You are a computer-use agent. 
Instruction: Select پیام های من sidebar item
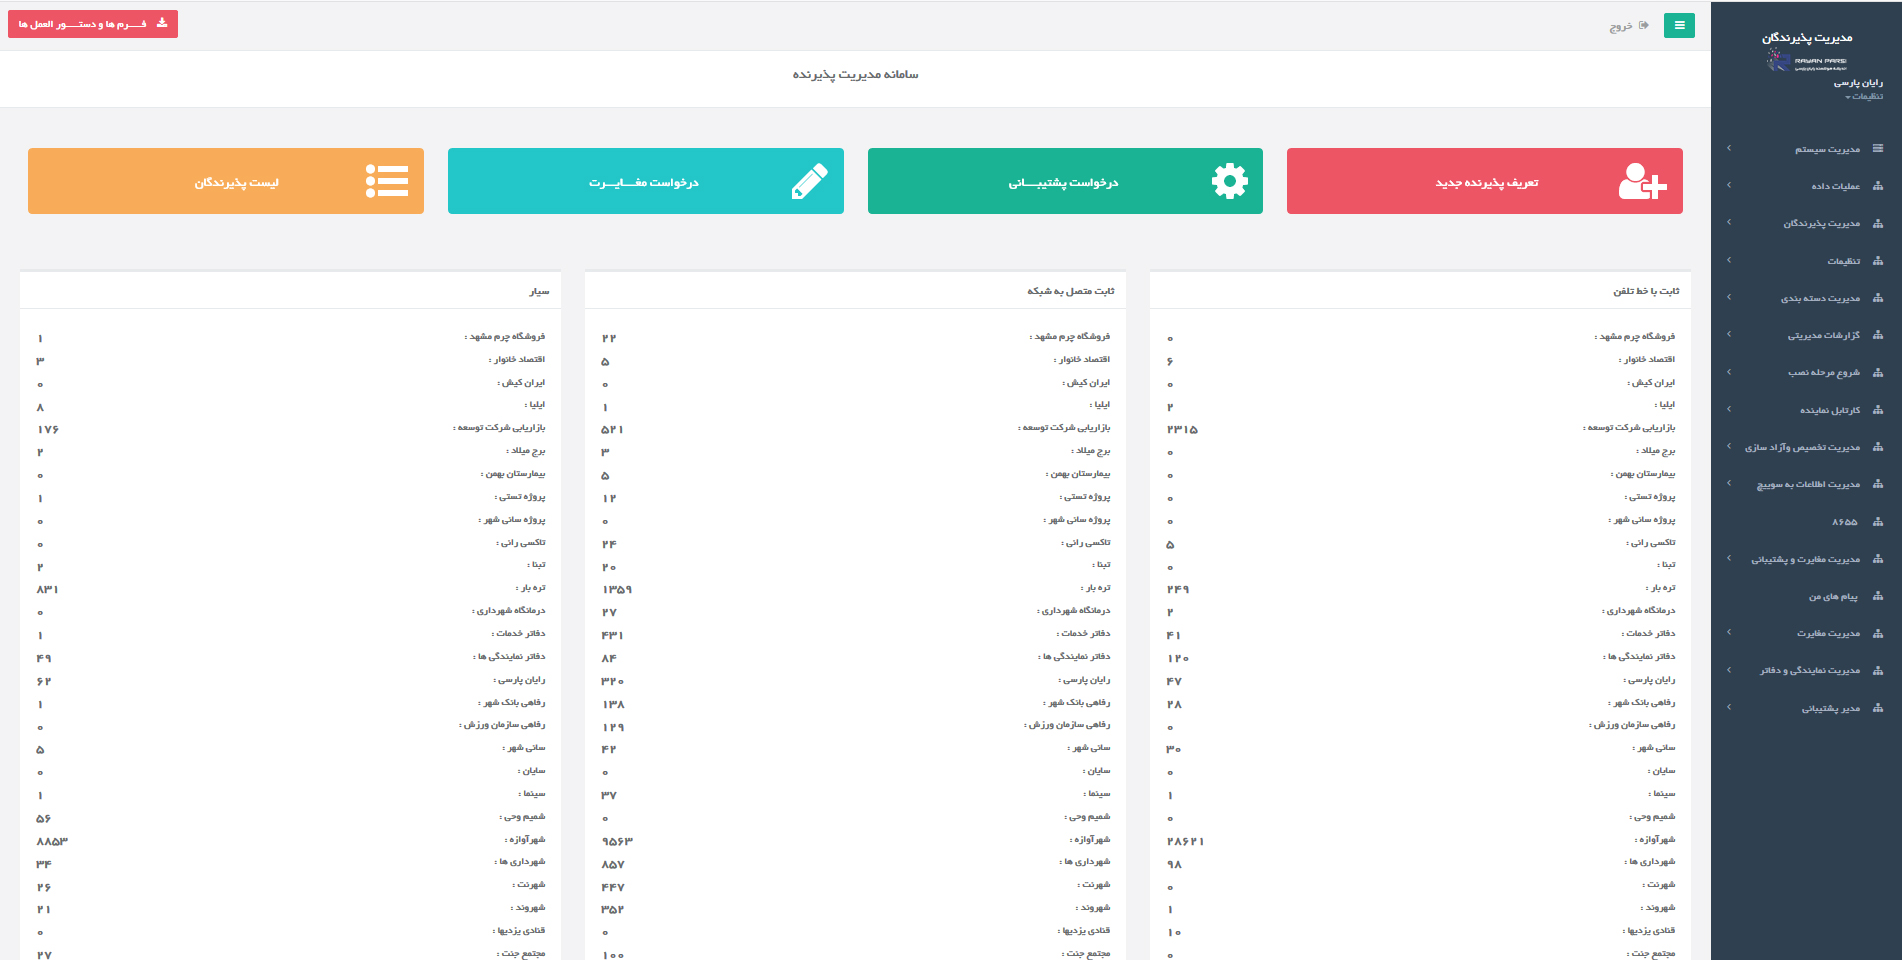tap(1832, 597)
